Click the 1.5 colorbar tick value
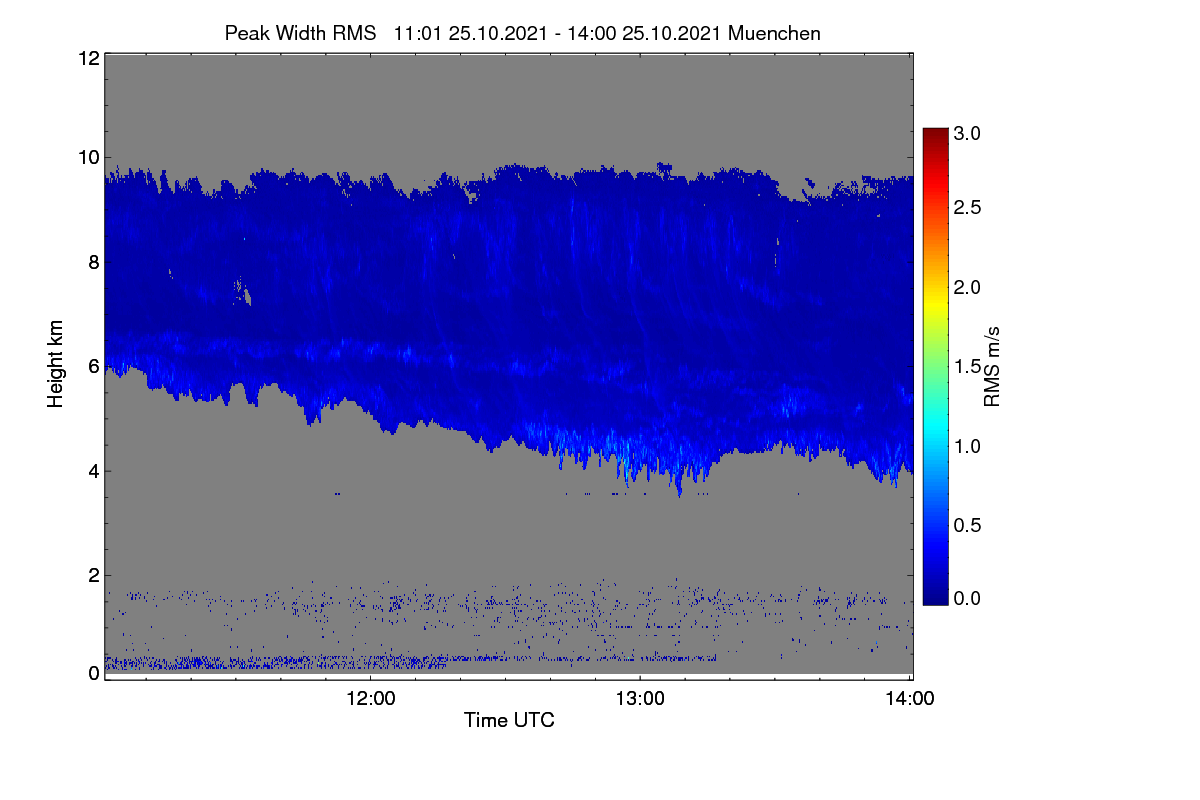1200x800 pixels. tap(967, 367)
